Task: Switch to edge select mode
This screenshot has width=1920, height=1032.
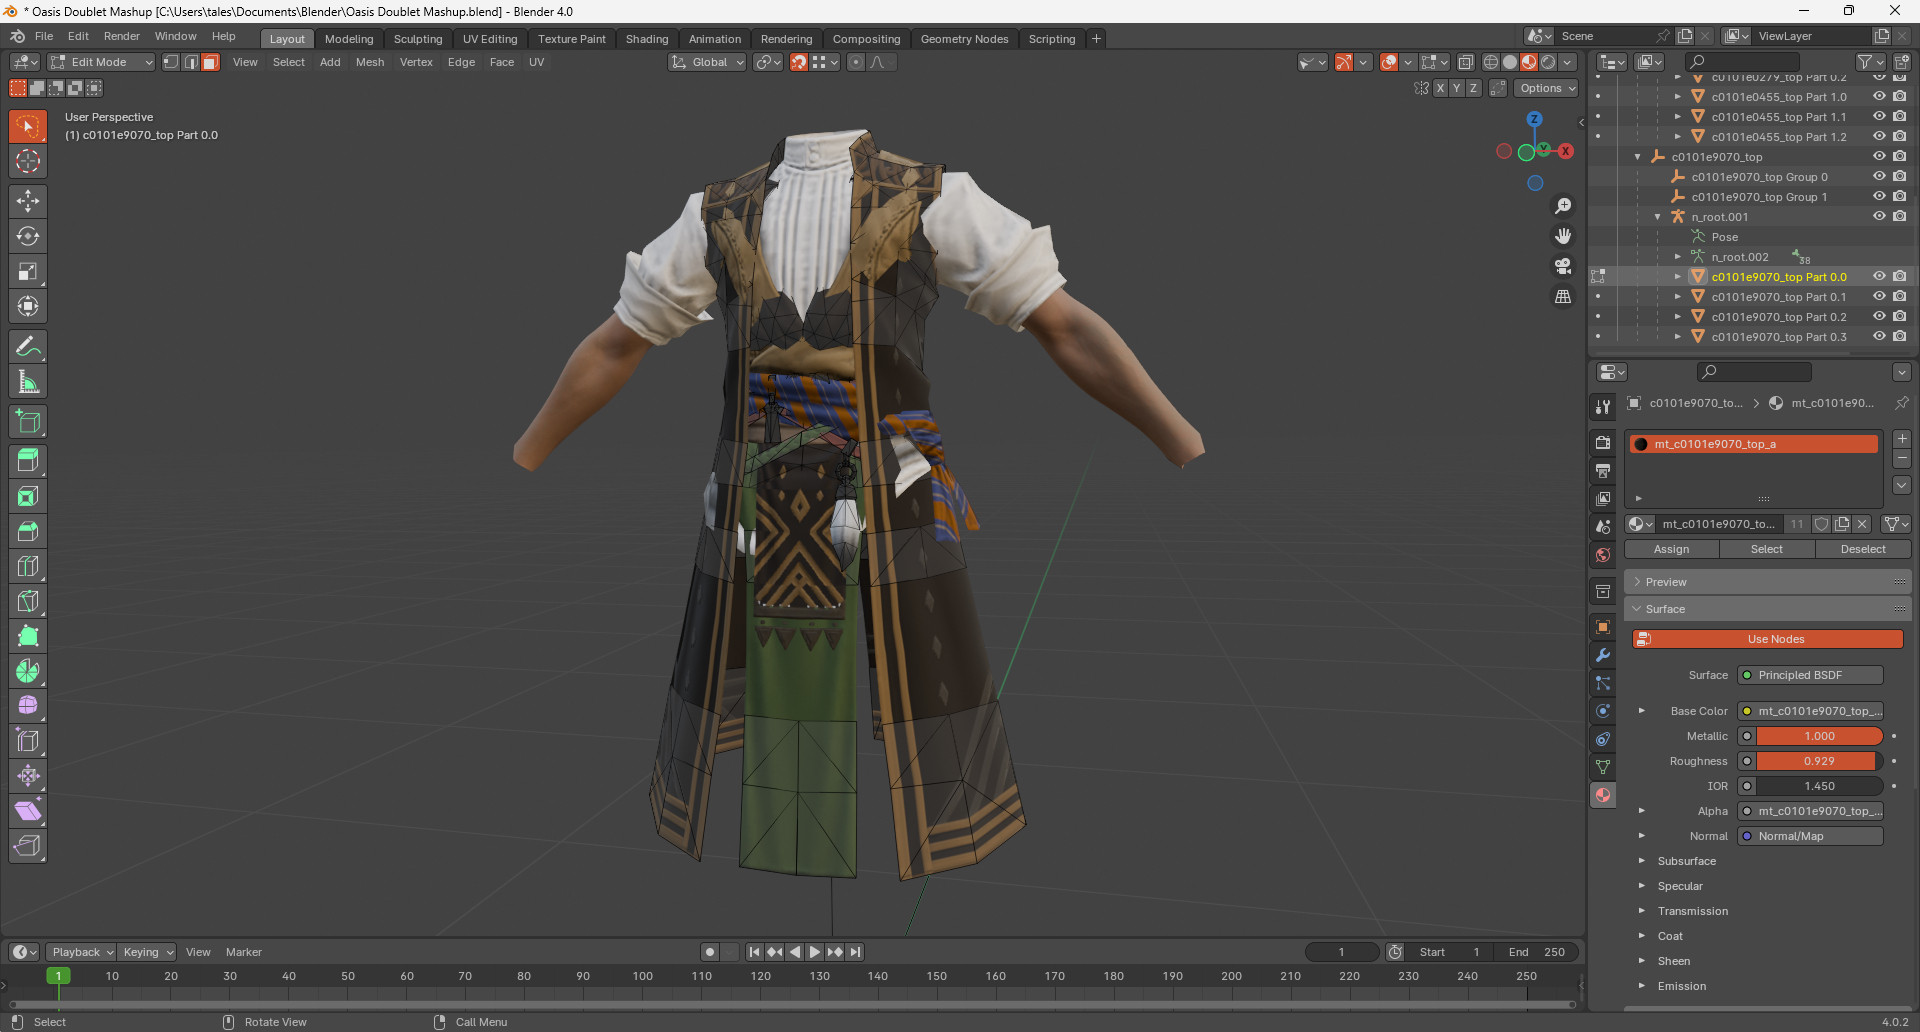Action: 190,62
